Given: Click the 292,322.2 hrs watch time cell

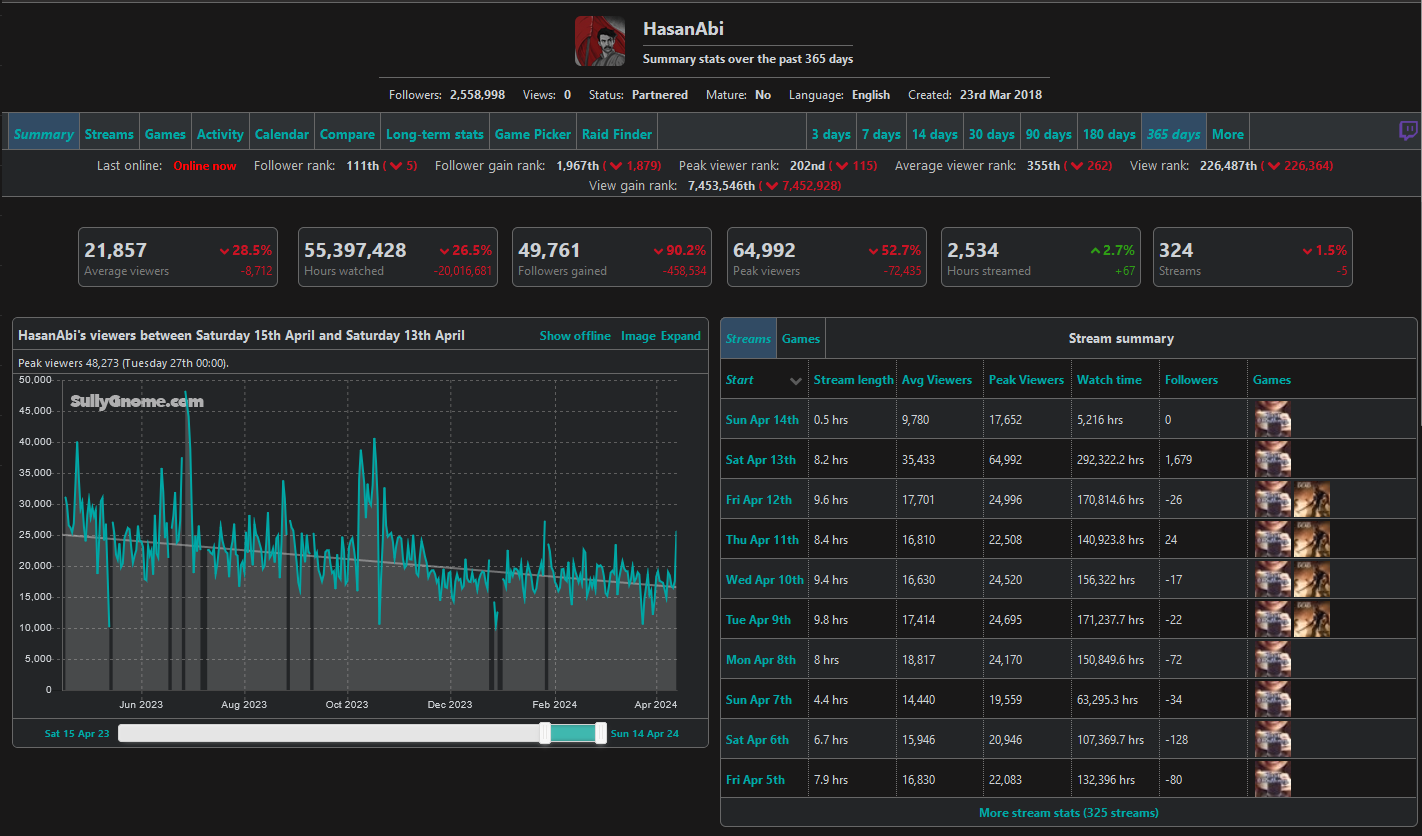Looking at the screenshot, I should [1110, 460].
